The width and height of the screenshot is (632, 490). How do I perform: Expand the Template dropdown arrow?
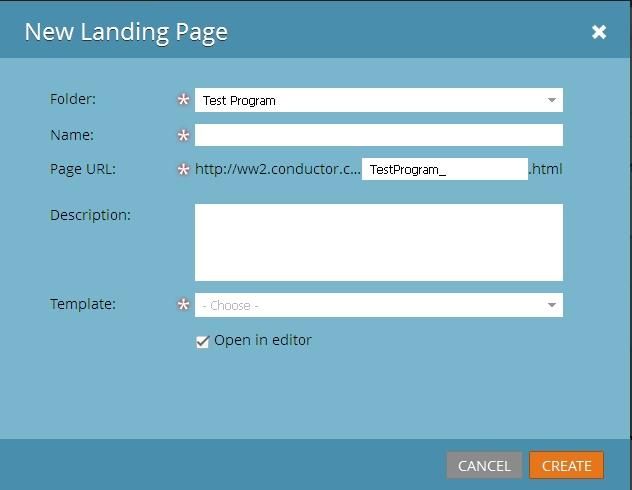click(552, 305)
